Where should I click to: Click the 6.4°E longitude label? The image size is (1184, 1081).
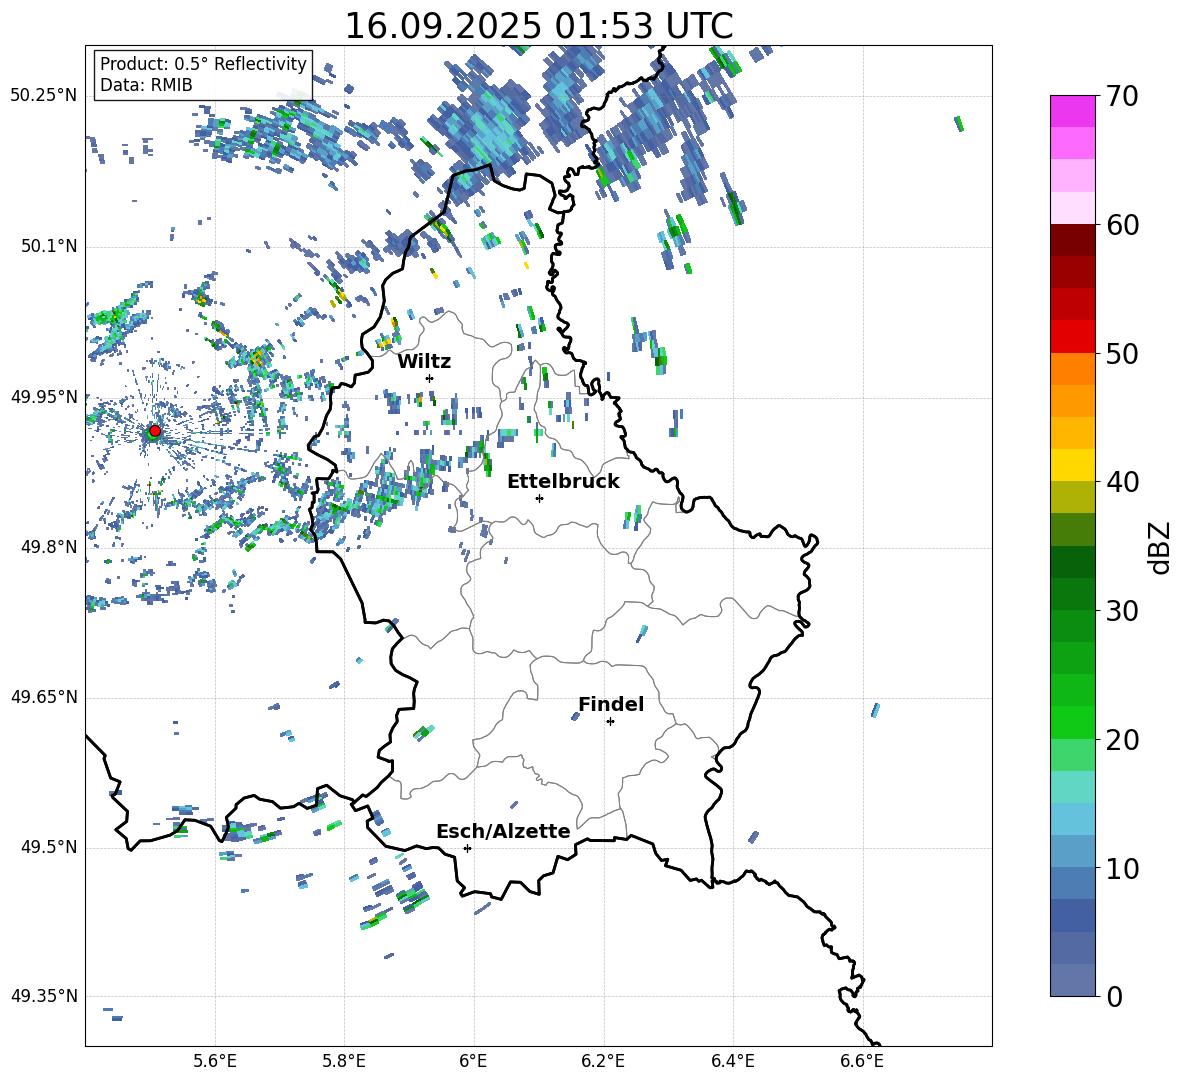pos(732,1061)
